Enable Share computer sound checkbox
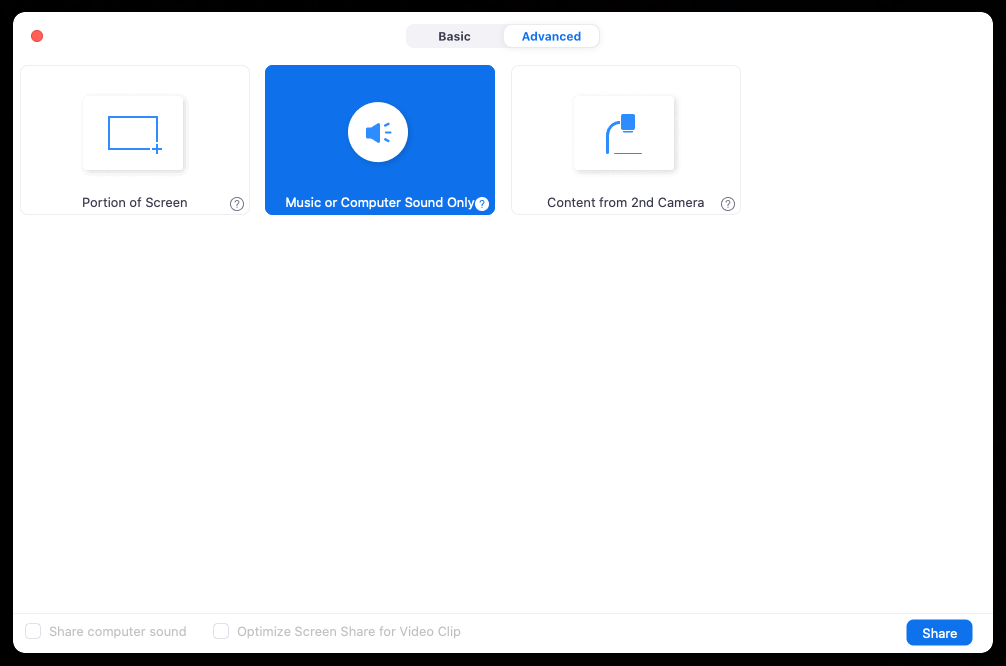The width and height of the screenshot is (1006, 666). 33,631
